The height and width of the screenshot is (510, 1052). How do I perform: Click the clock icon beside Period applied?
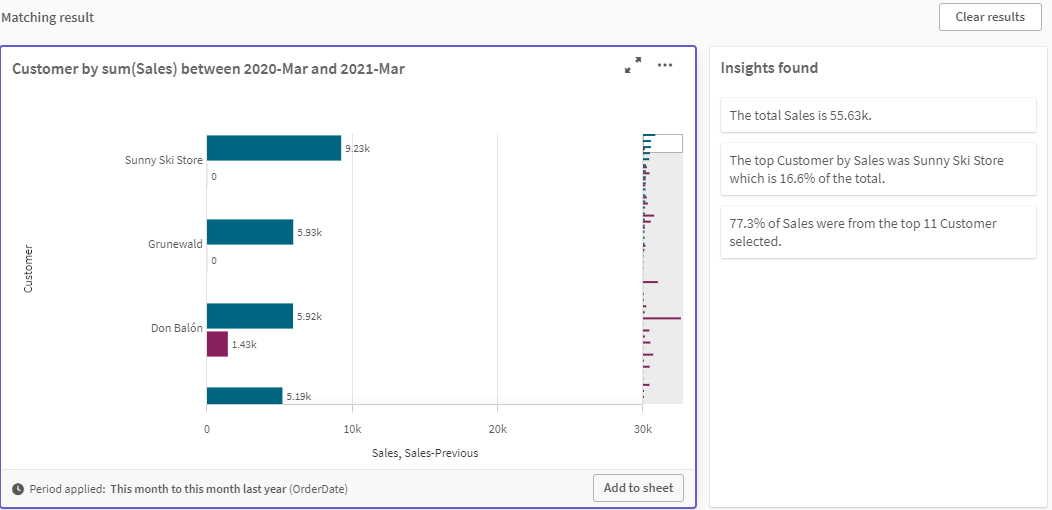click(18, 489)
